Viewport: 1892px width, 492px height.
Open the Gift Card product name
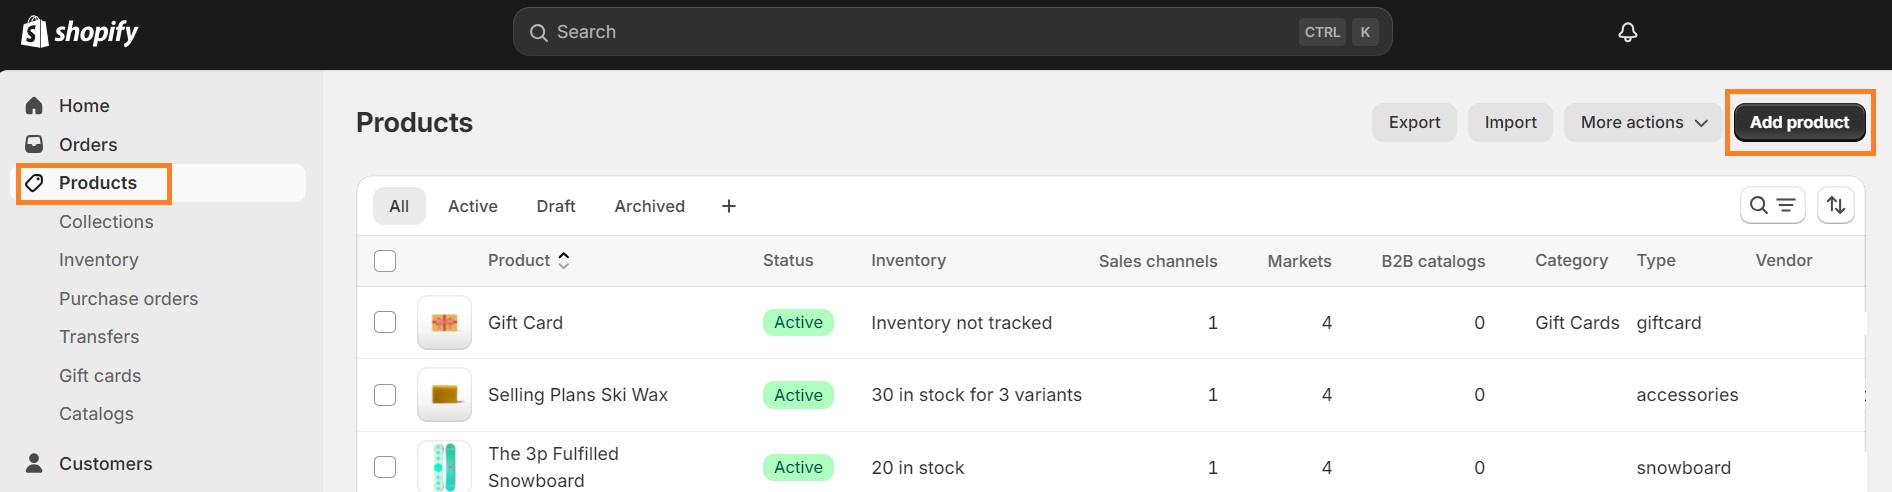coord(525,322)
